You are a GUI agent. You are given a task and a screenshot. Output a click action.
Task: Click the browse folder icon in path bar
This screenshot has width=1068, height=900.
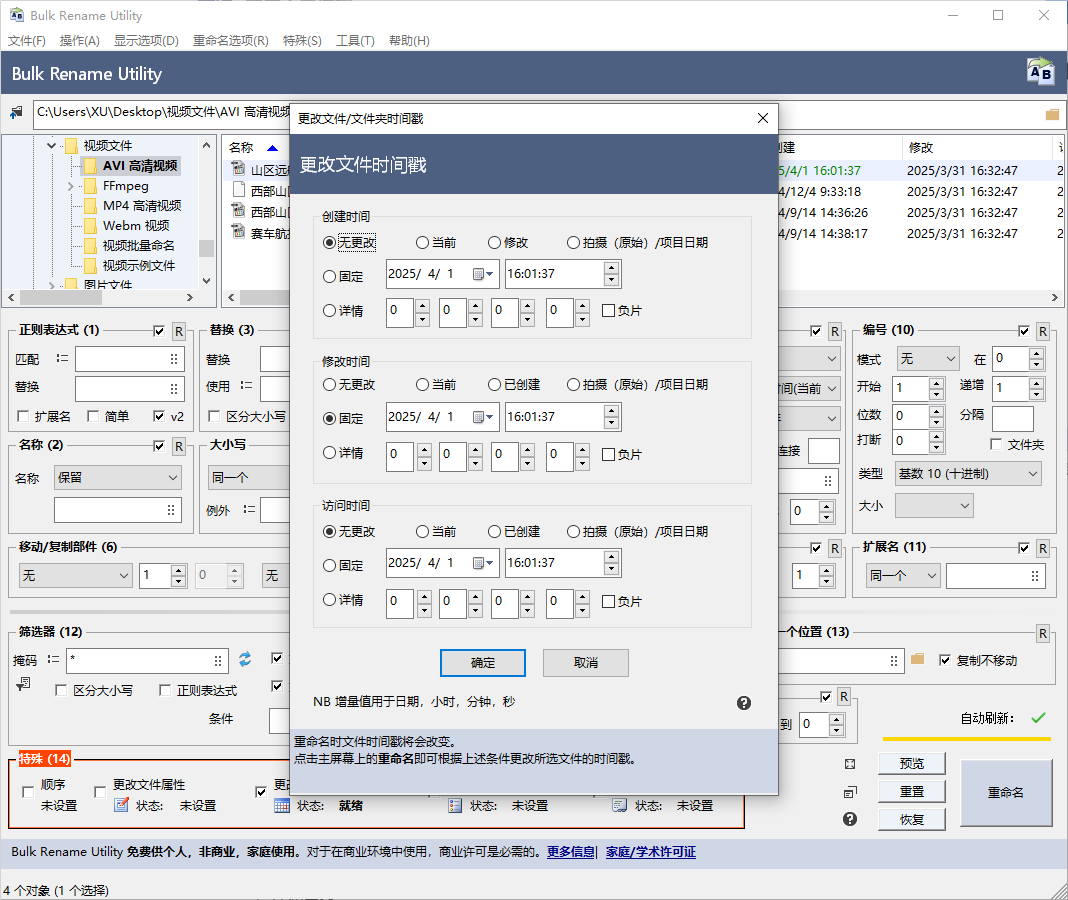1052,114
